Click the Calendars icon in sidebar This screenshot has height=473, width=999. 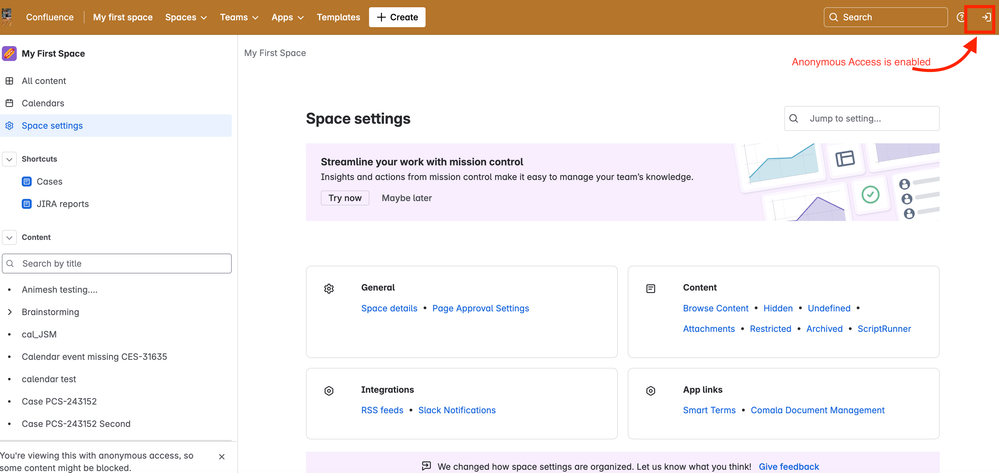coord(10,103)
